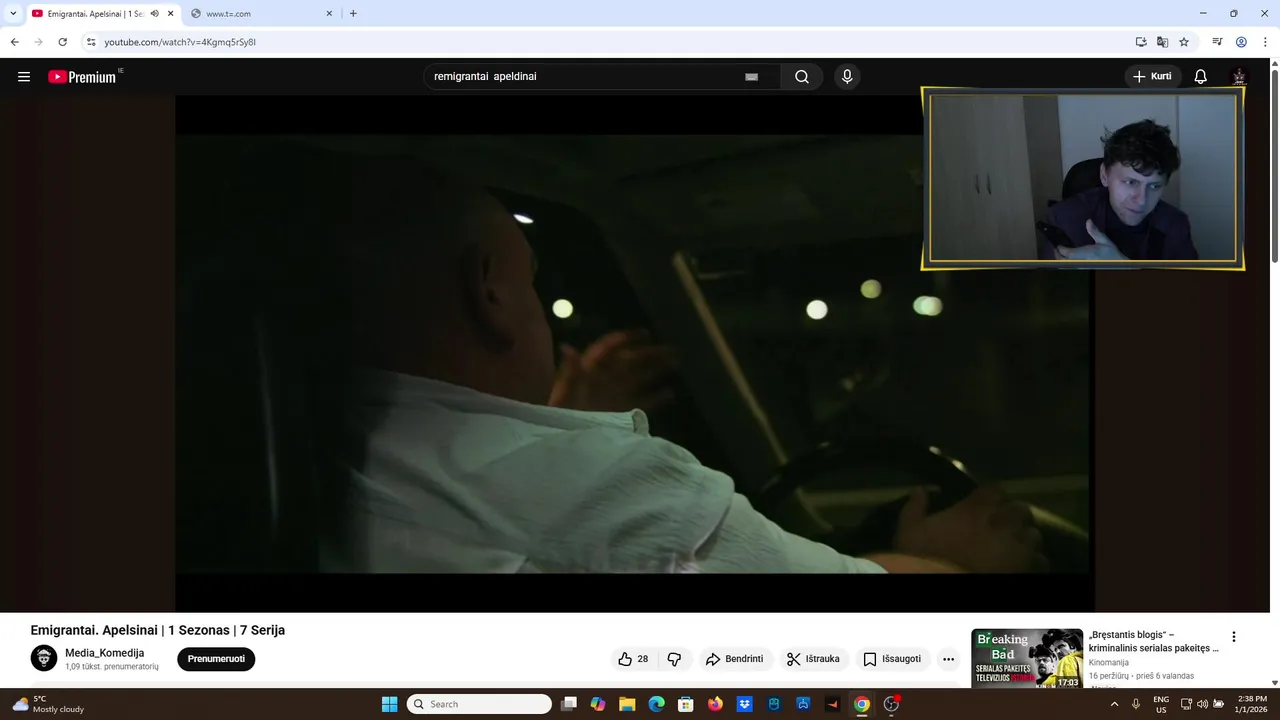Open Firefox from taskbar
The image size is (1280, 720).
tap(715, 704)
